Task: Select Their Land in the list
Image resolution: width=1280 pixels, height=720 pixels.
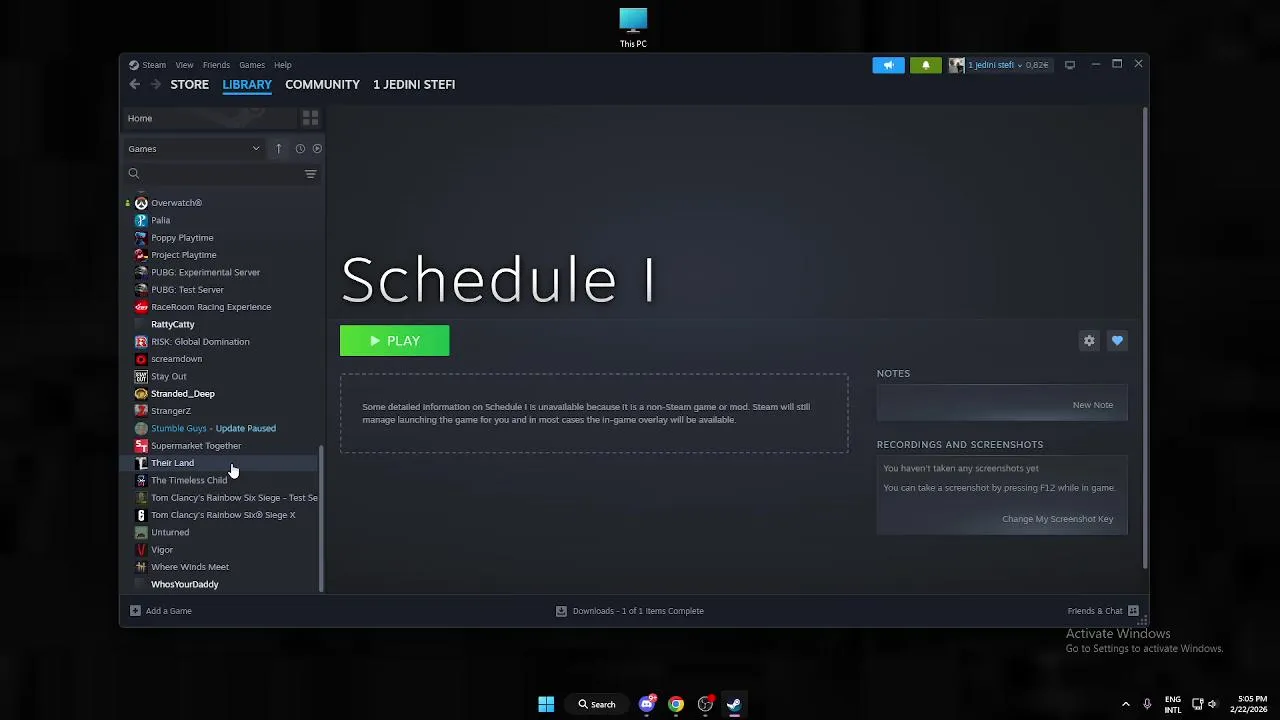Action: [x=172, y=463]
